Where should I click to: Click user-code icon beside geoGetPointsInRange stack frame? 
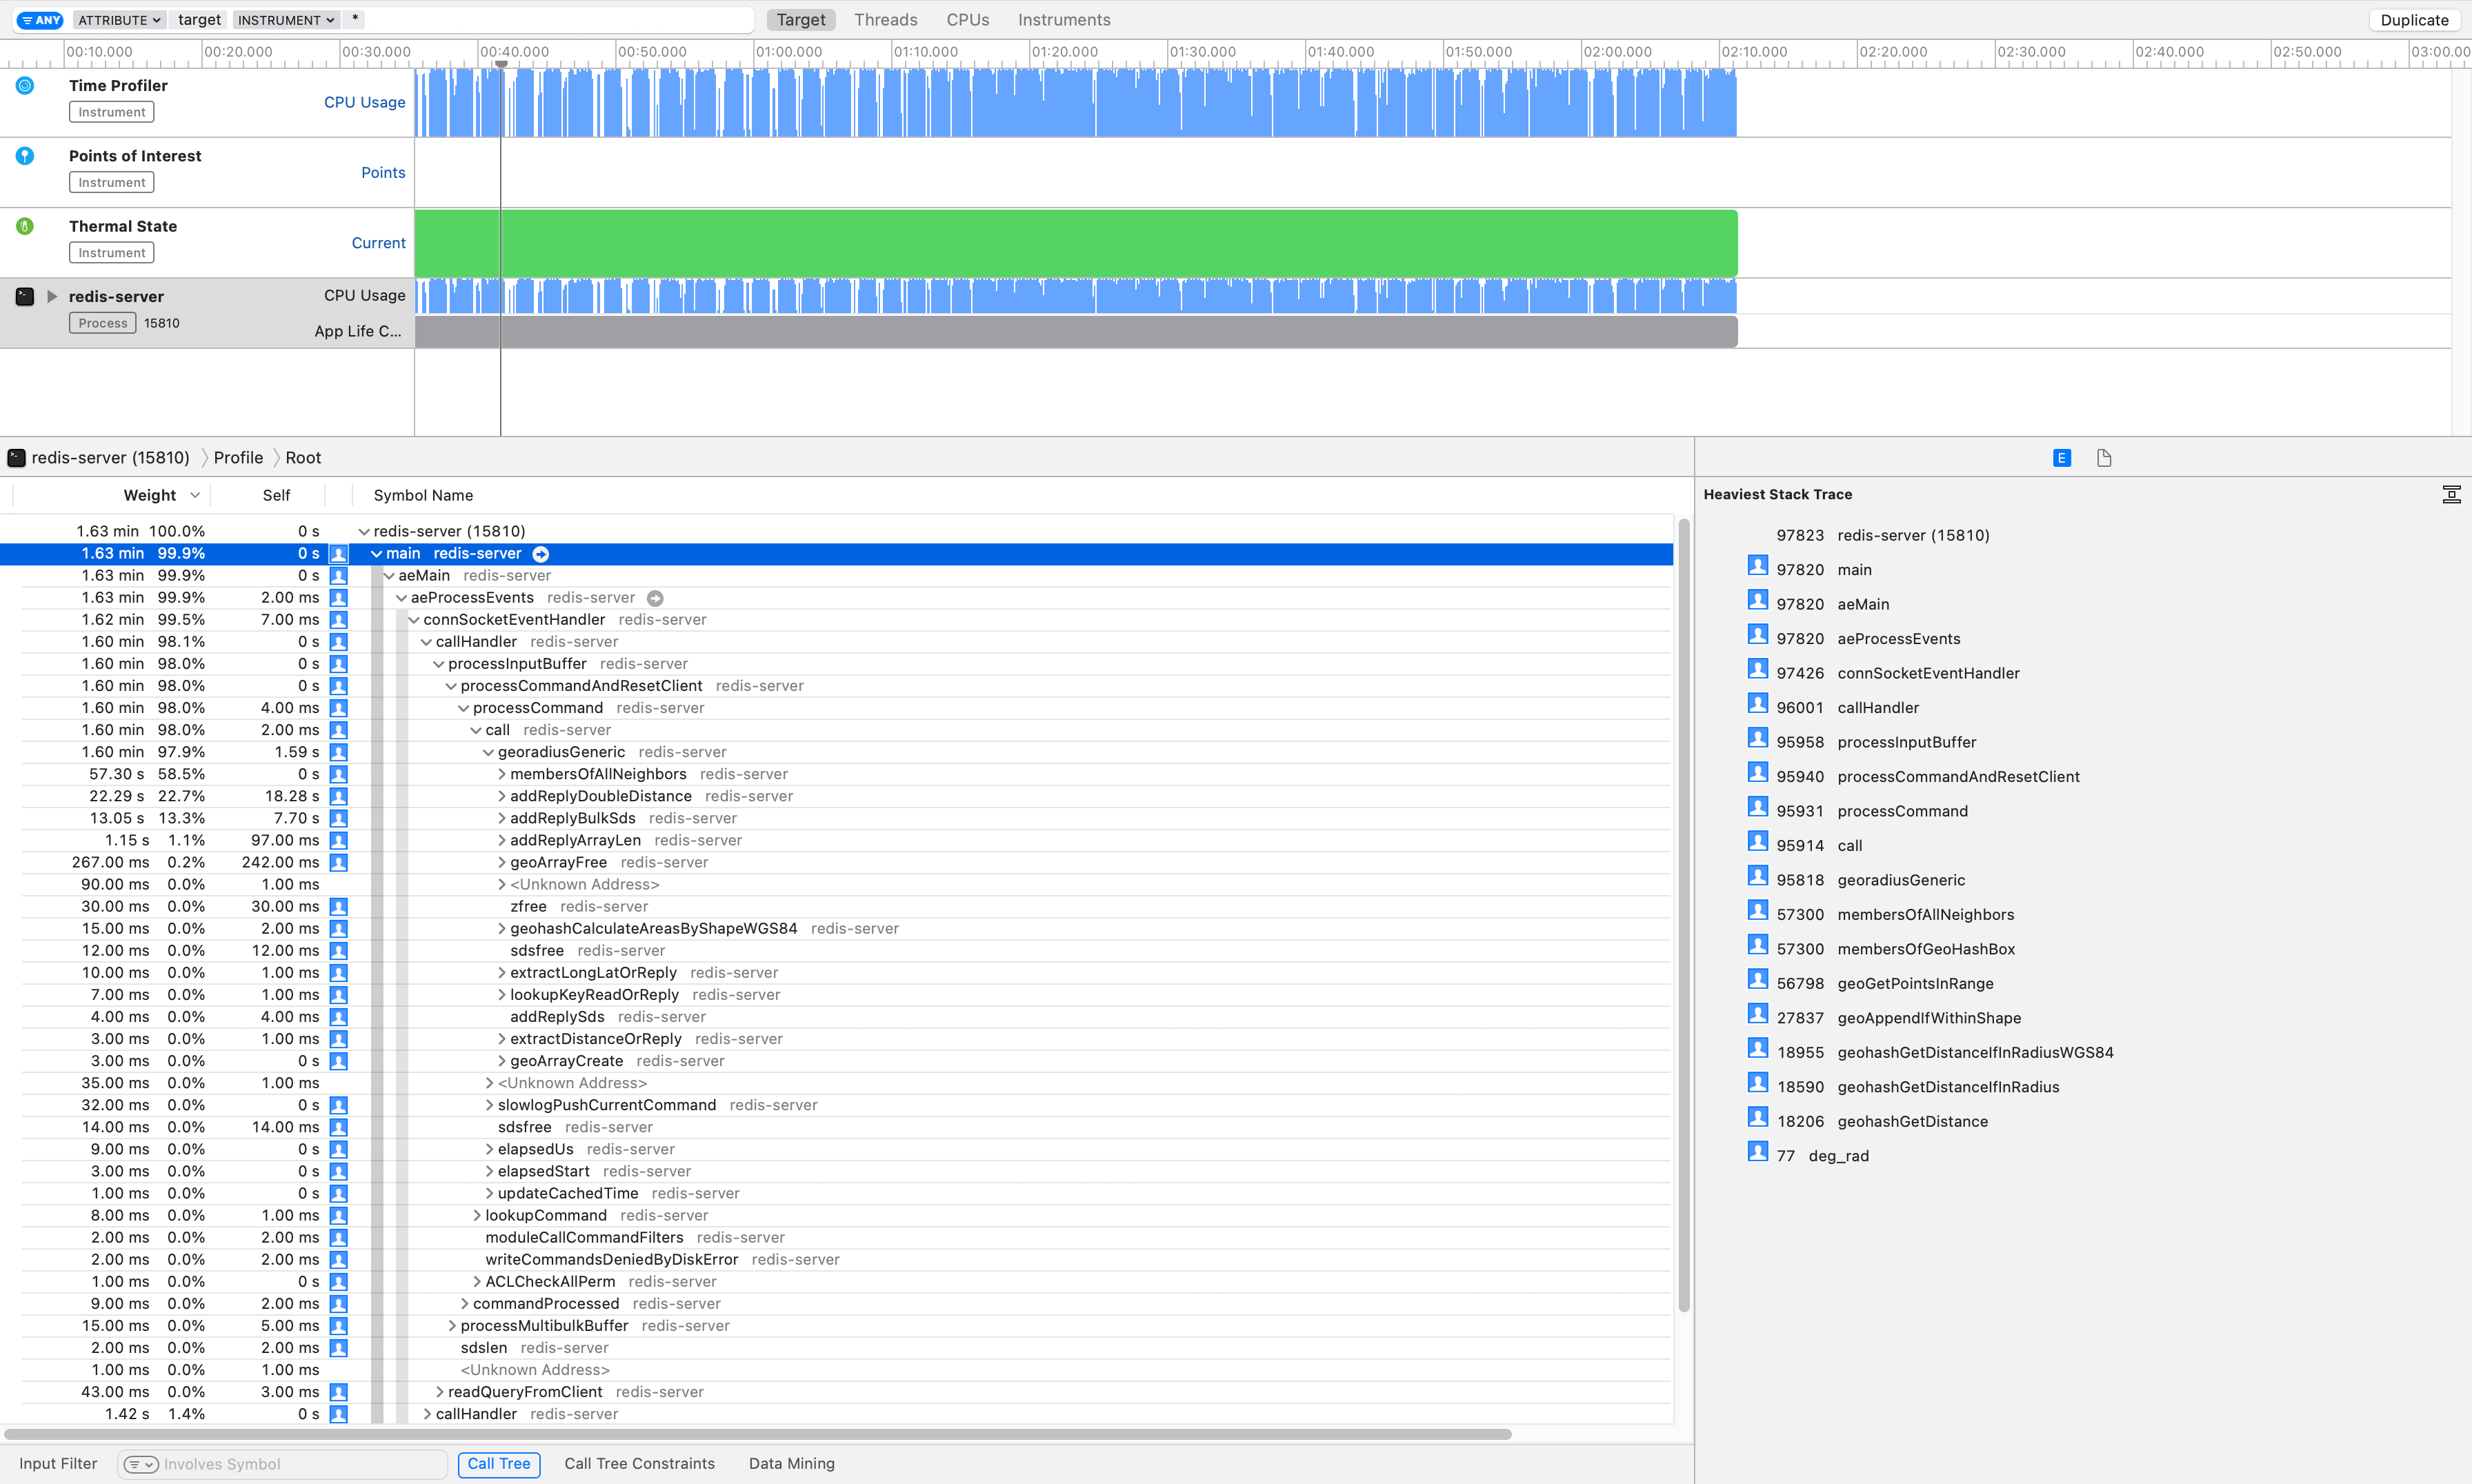pyautogui.click(x=1758, y=980)
